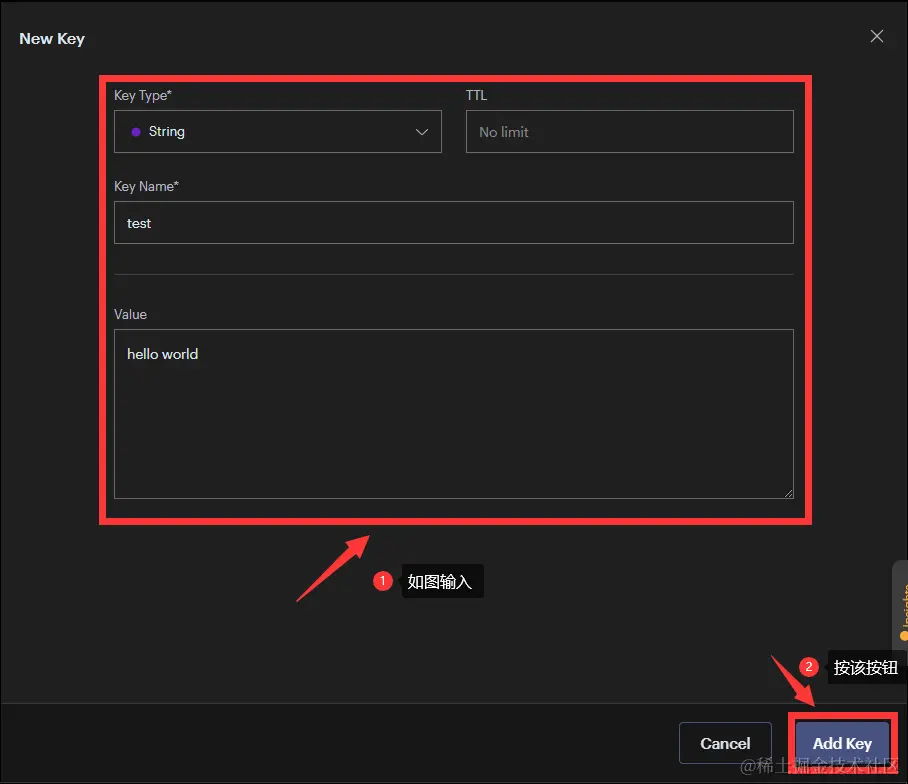This screenshot has height=784, width=908.
Task: Click the Add Key button
Action: [842, 743]
